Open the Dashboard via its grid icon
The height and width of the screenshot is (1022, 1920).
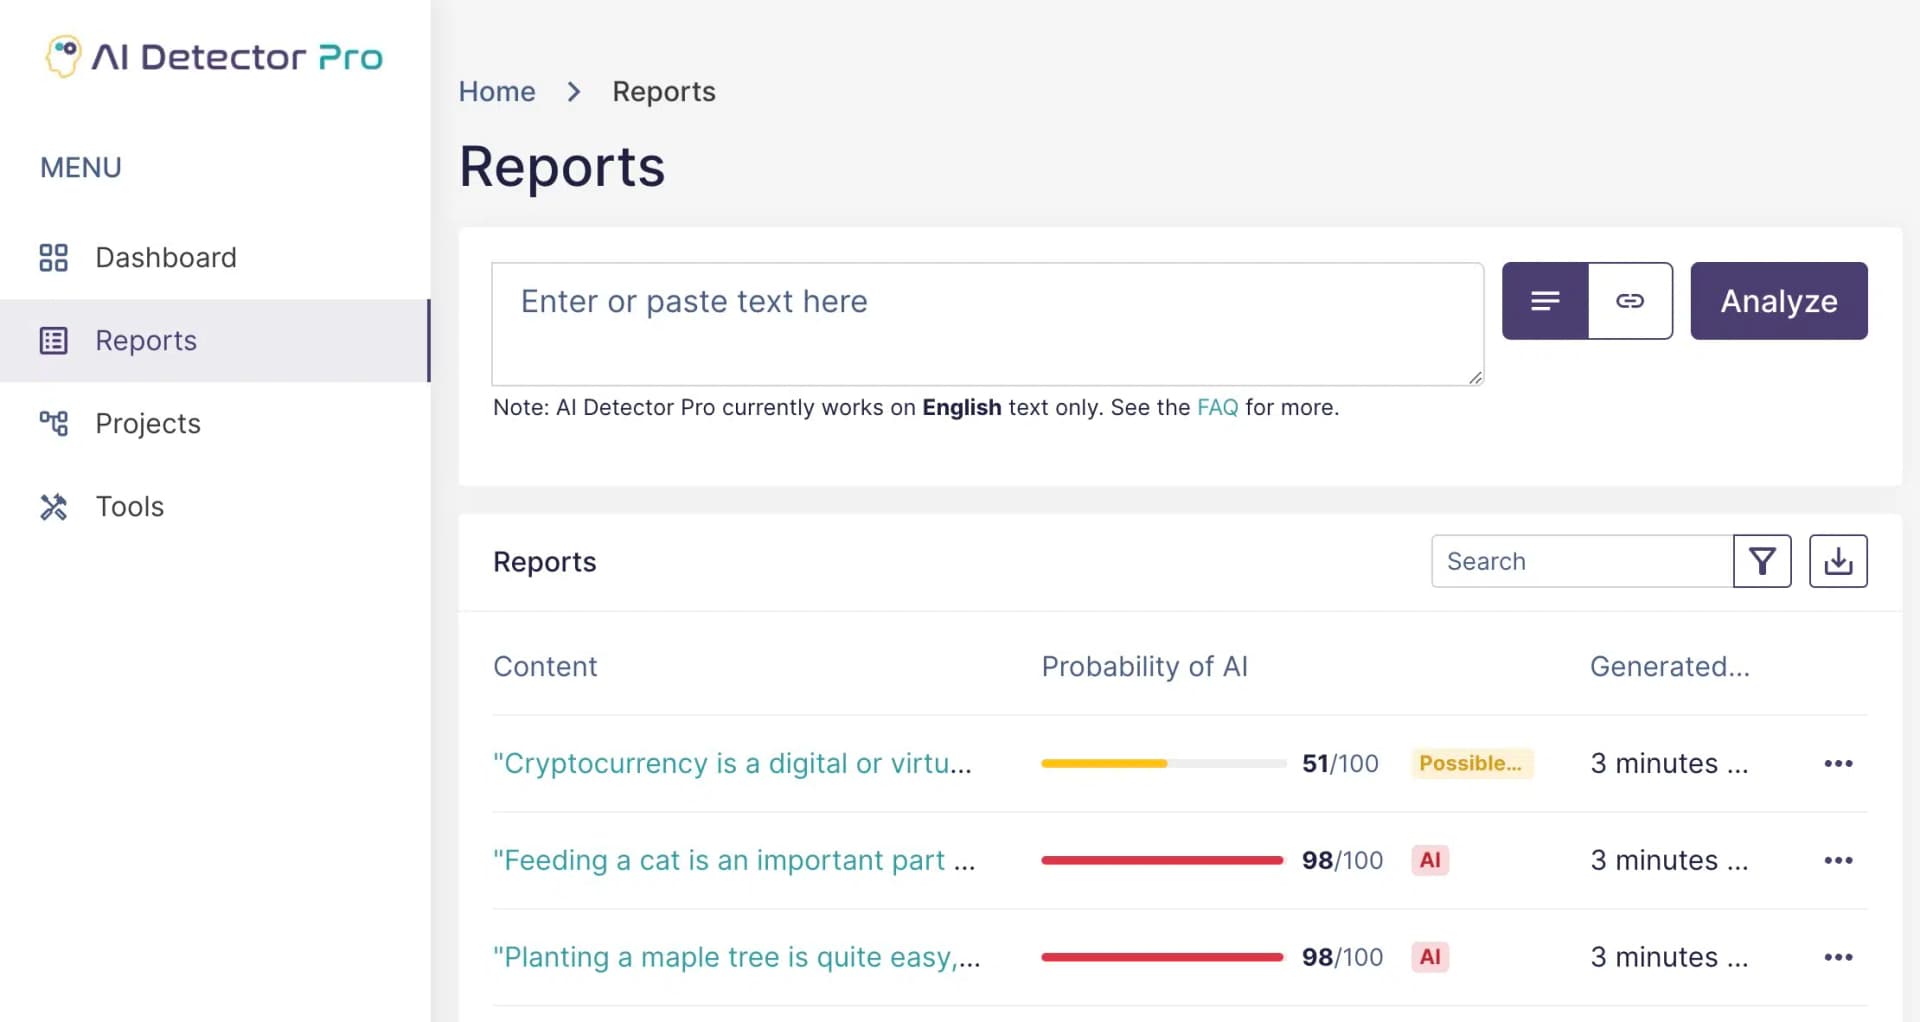pos(53,257)
